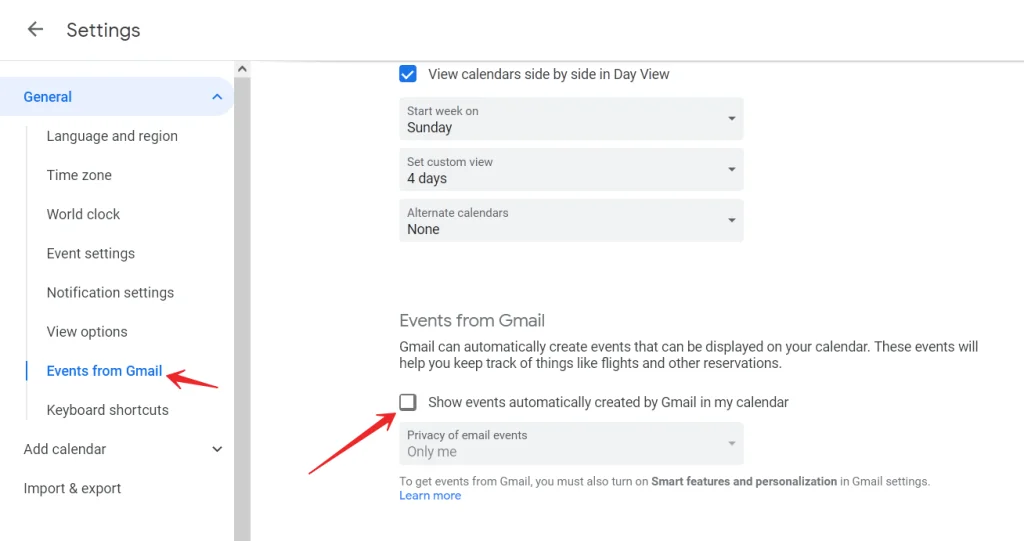Open Notification settings section
1024x541 pixels.
tap(110, 293)
